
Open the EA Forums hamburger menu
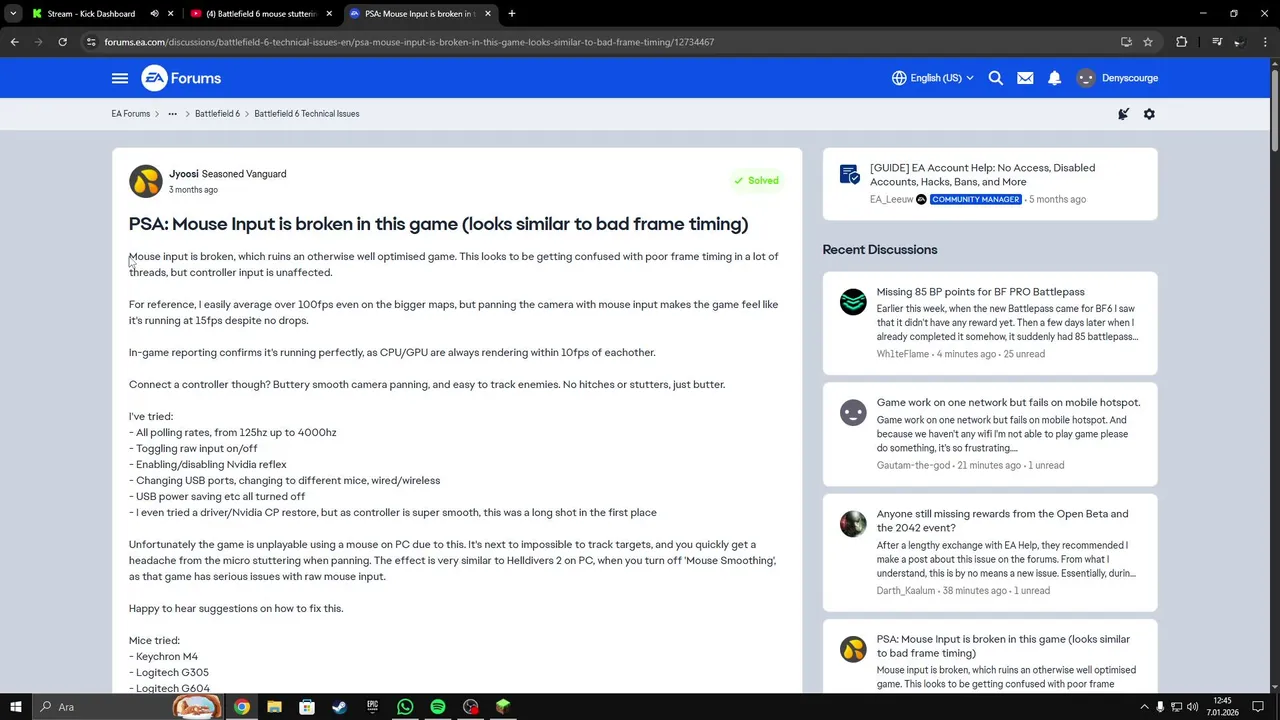120,78
